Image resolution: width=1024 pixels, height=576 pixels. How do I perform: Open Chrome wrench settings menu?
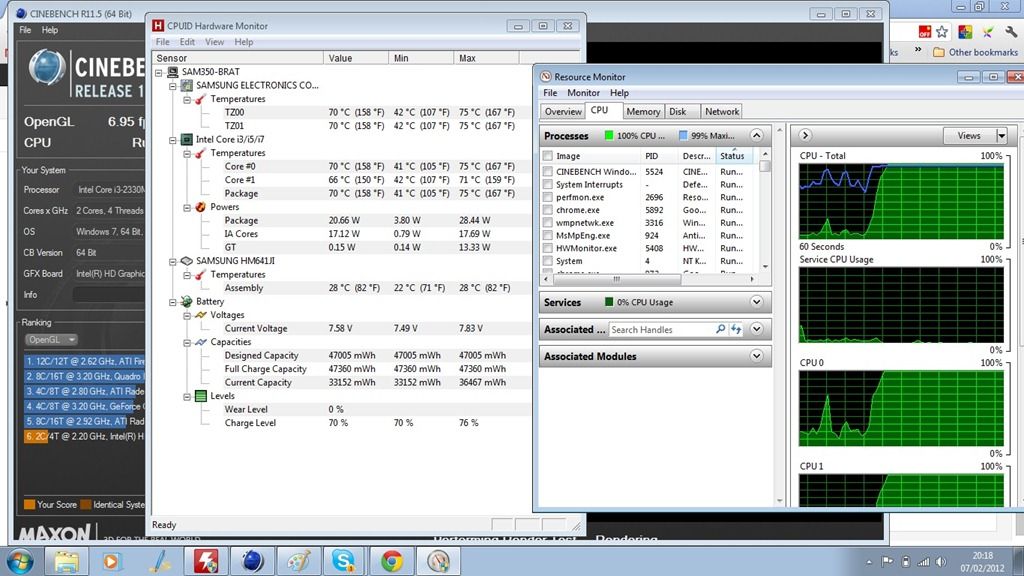(x=1011, y=31)
